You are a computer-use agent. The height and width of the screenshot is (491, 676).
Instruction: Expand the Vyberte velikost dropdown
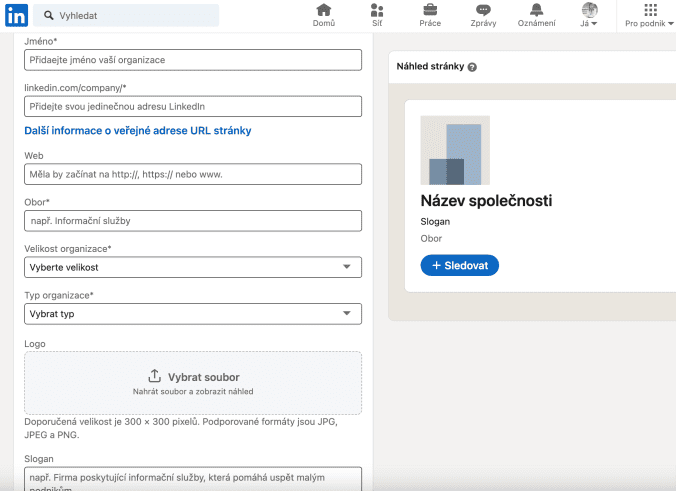pyautogui.click(x=193, y=267)
